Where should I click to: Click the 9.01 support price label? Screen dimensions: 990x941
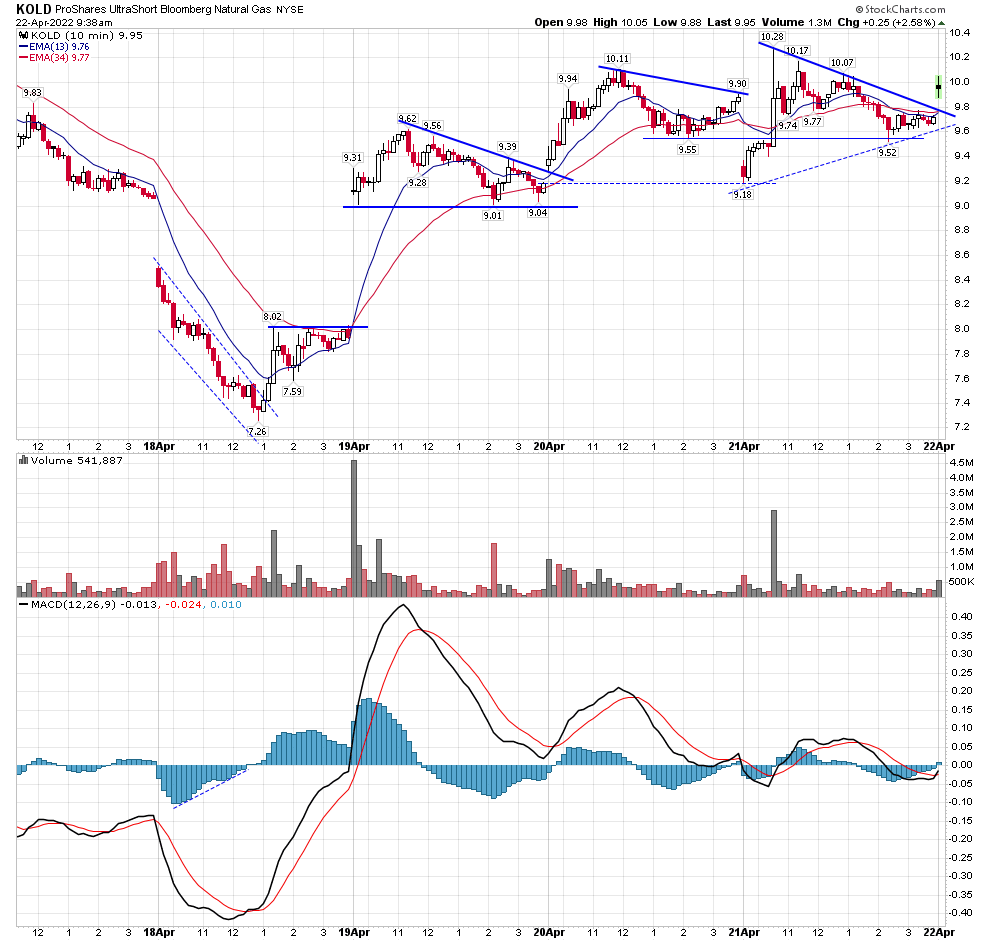492,215
